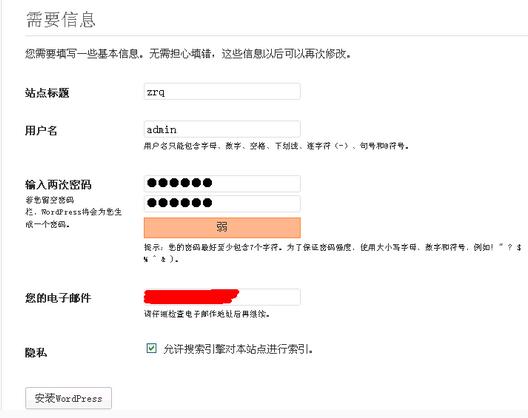This screenshot has width=528, height=418.
Task: Click the 需要信息 heading
Action: (x=61, y=19)
